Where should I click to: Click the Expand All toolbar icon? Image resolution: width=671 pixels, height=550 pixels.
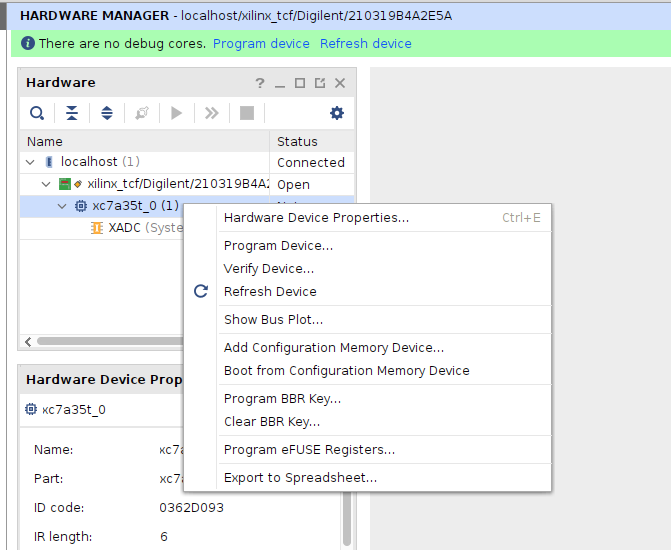click(106, 113)
